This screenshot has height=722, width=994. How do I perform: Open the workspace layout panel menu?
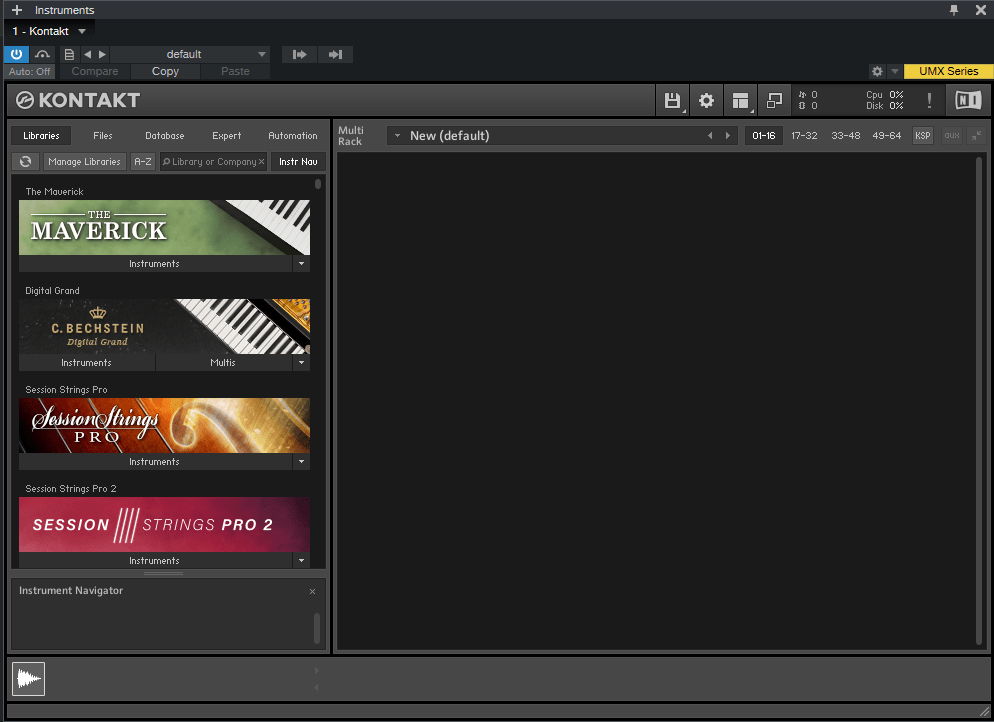tap(740, 100)
